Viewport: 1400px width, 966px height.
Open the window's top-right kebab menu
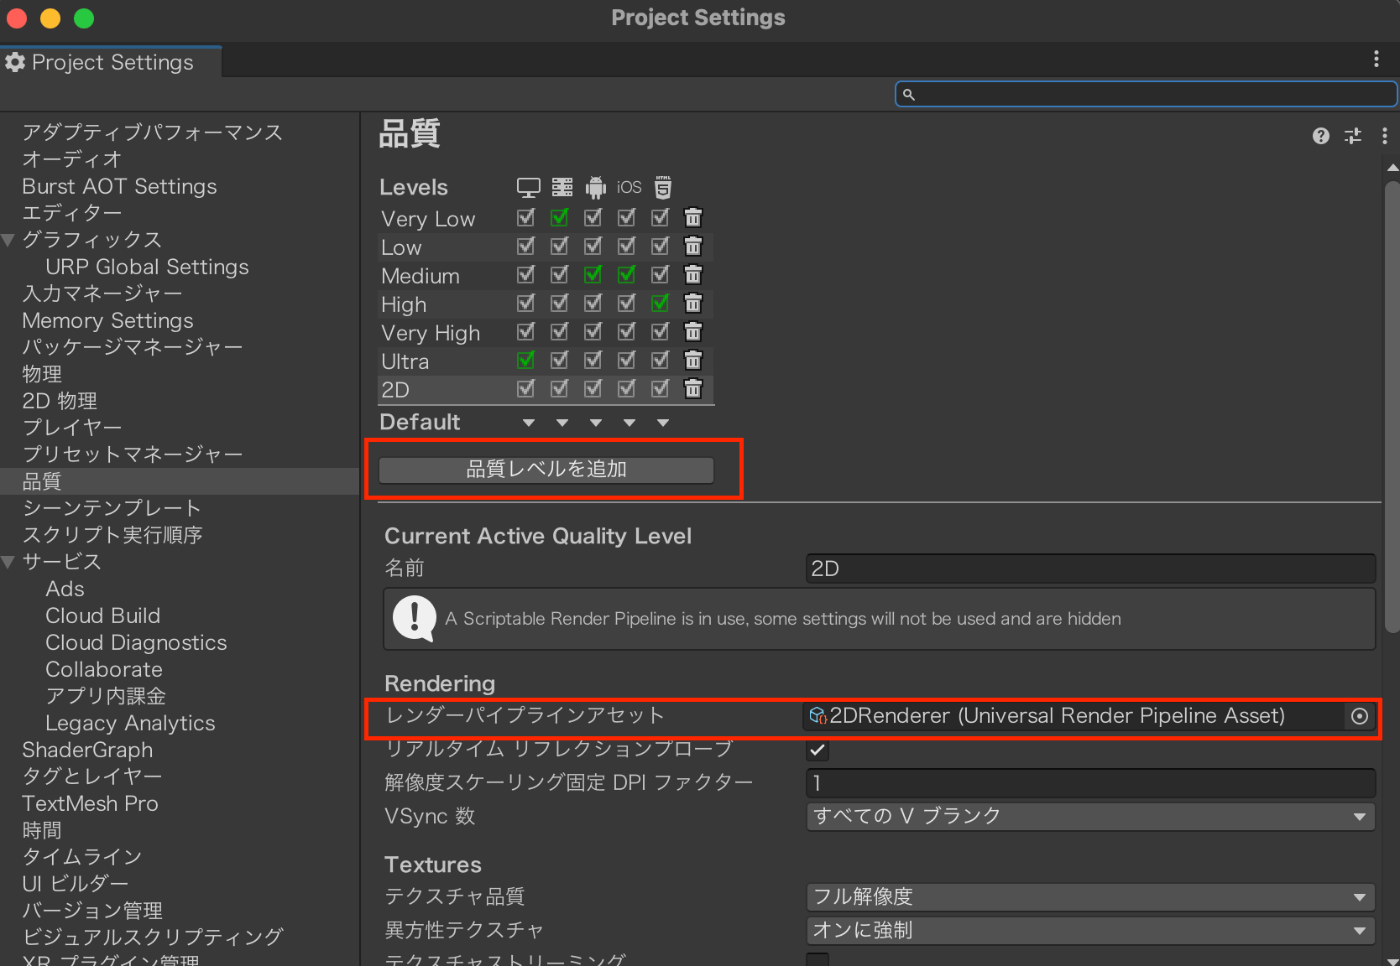(1376, 59)
